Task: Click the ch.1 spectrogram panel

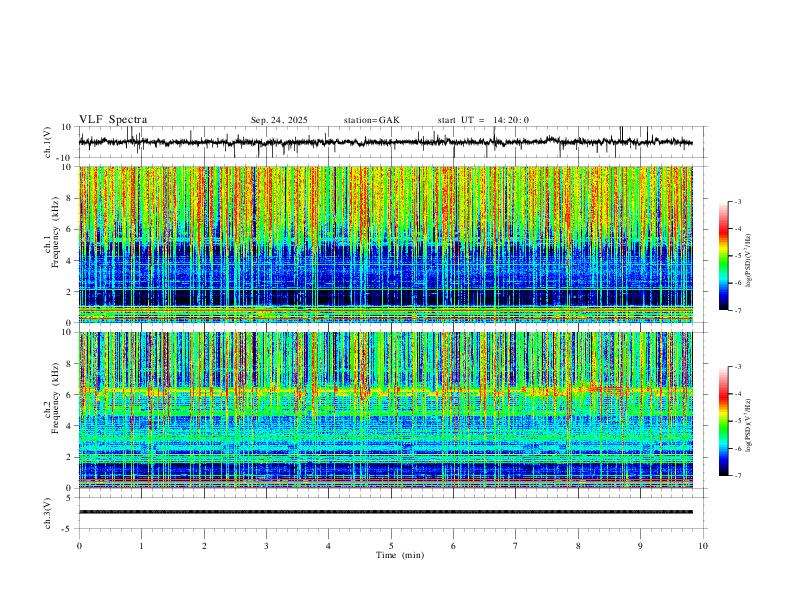Action: 386,244
